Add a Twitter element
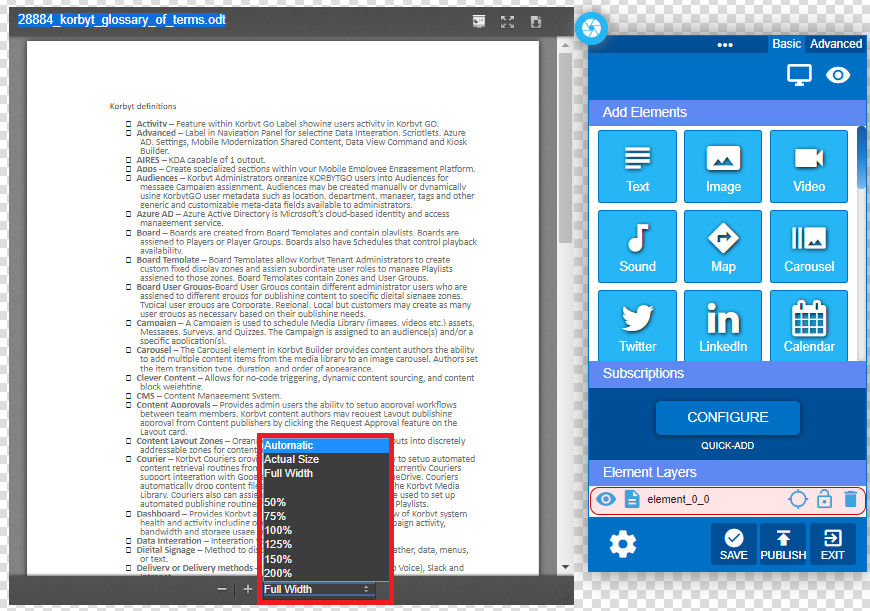870x611 pixels. (x=638, y=326)
